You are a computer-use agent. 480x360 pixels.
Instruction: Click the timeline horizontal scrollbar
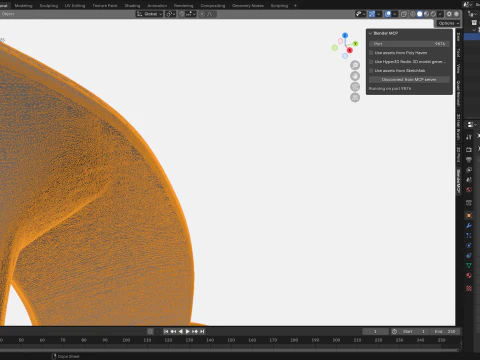(229, 350)
